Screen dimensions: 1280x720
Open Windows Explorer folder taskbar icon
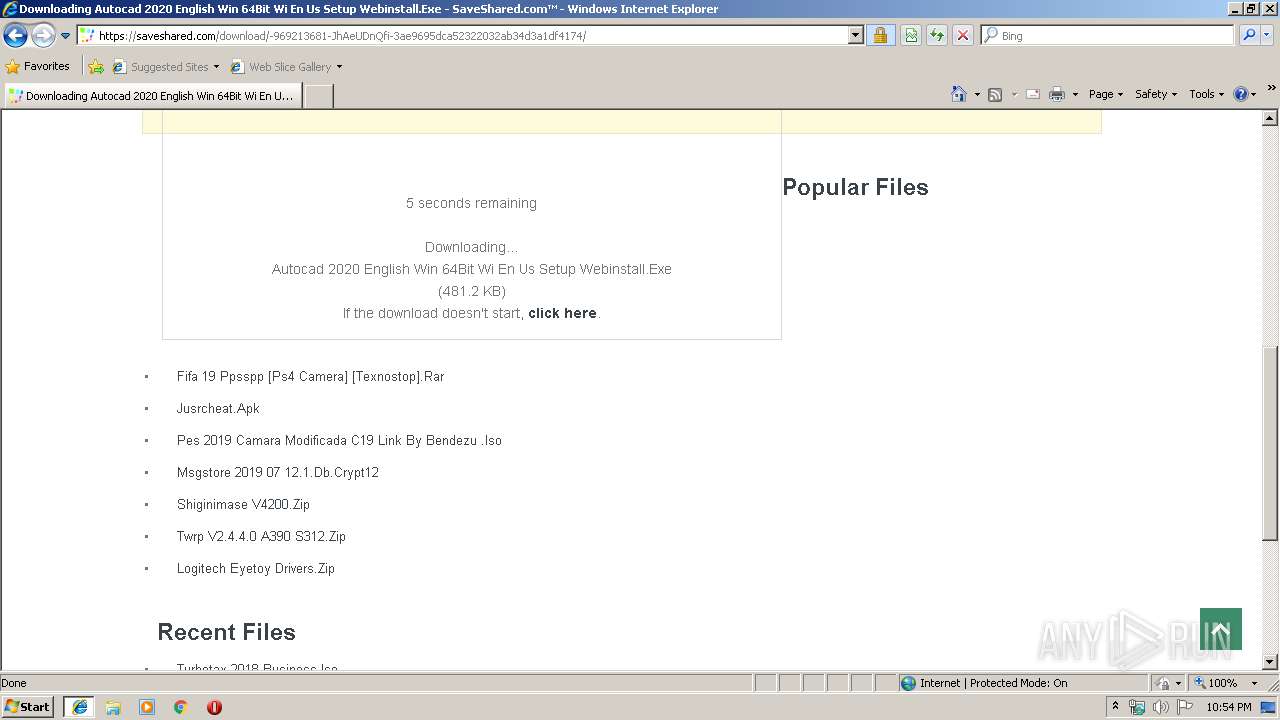pyautogui.click(x=113, y=707)
